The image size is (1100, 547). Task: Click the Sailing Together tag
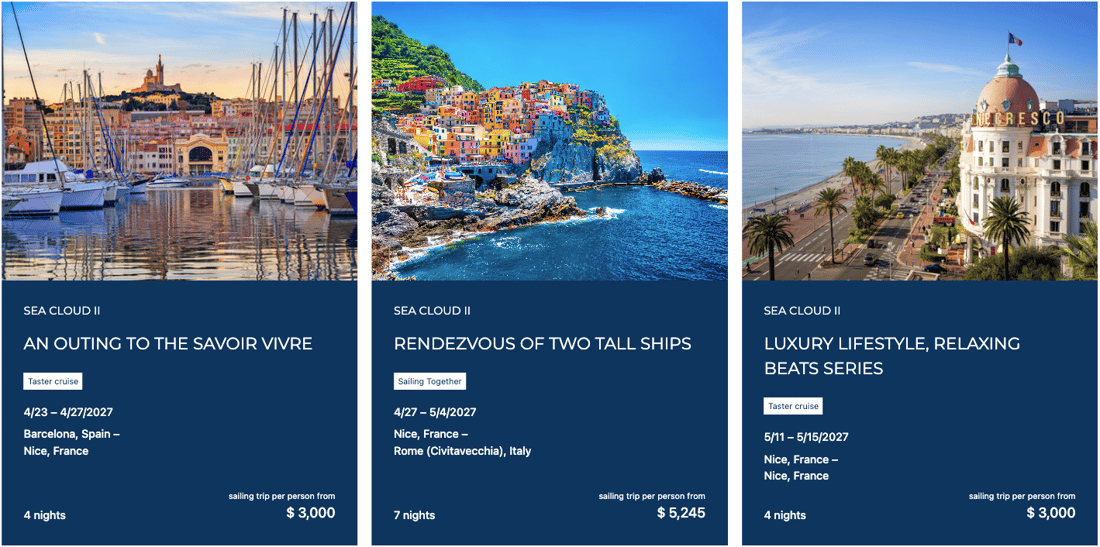(x=430, y=381)
